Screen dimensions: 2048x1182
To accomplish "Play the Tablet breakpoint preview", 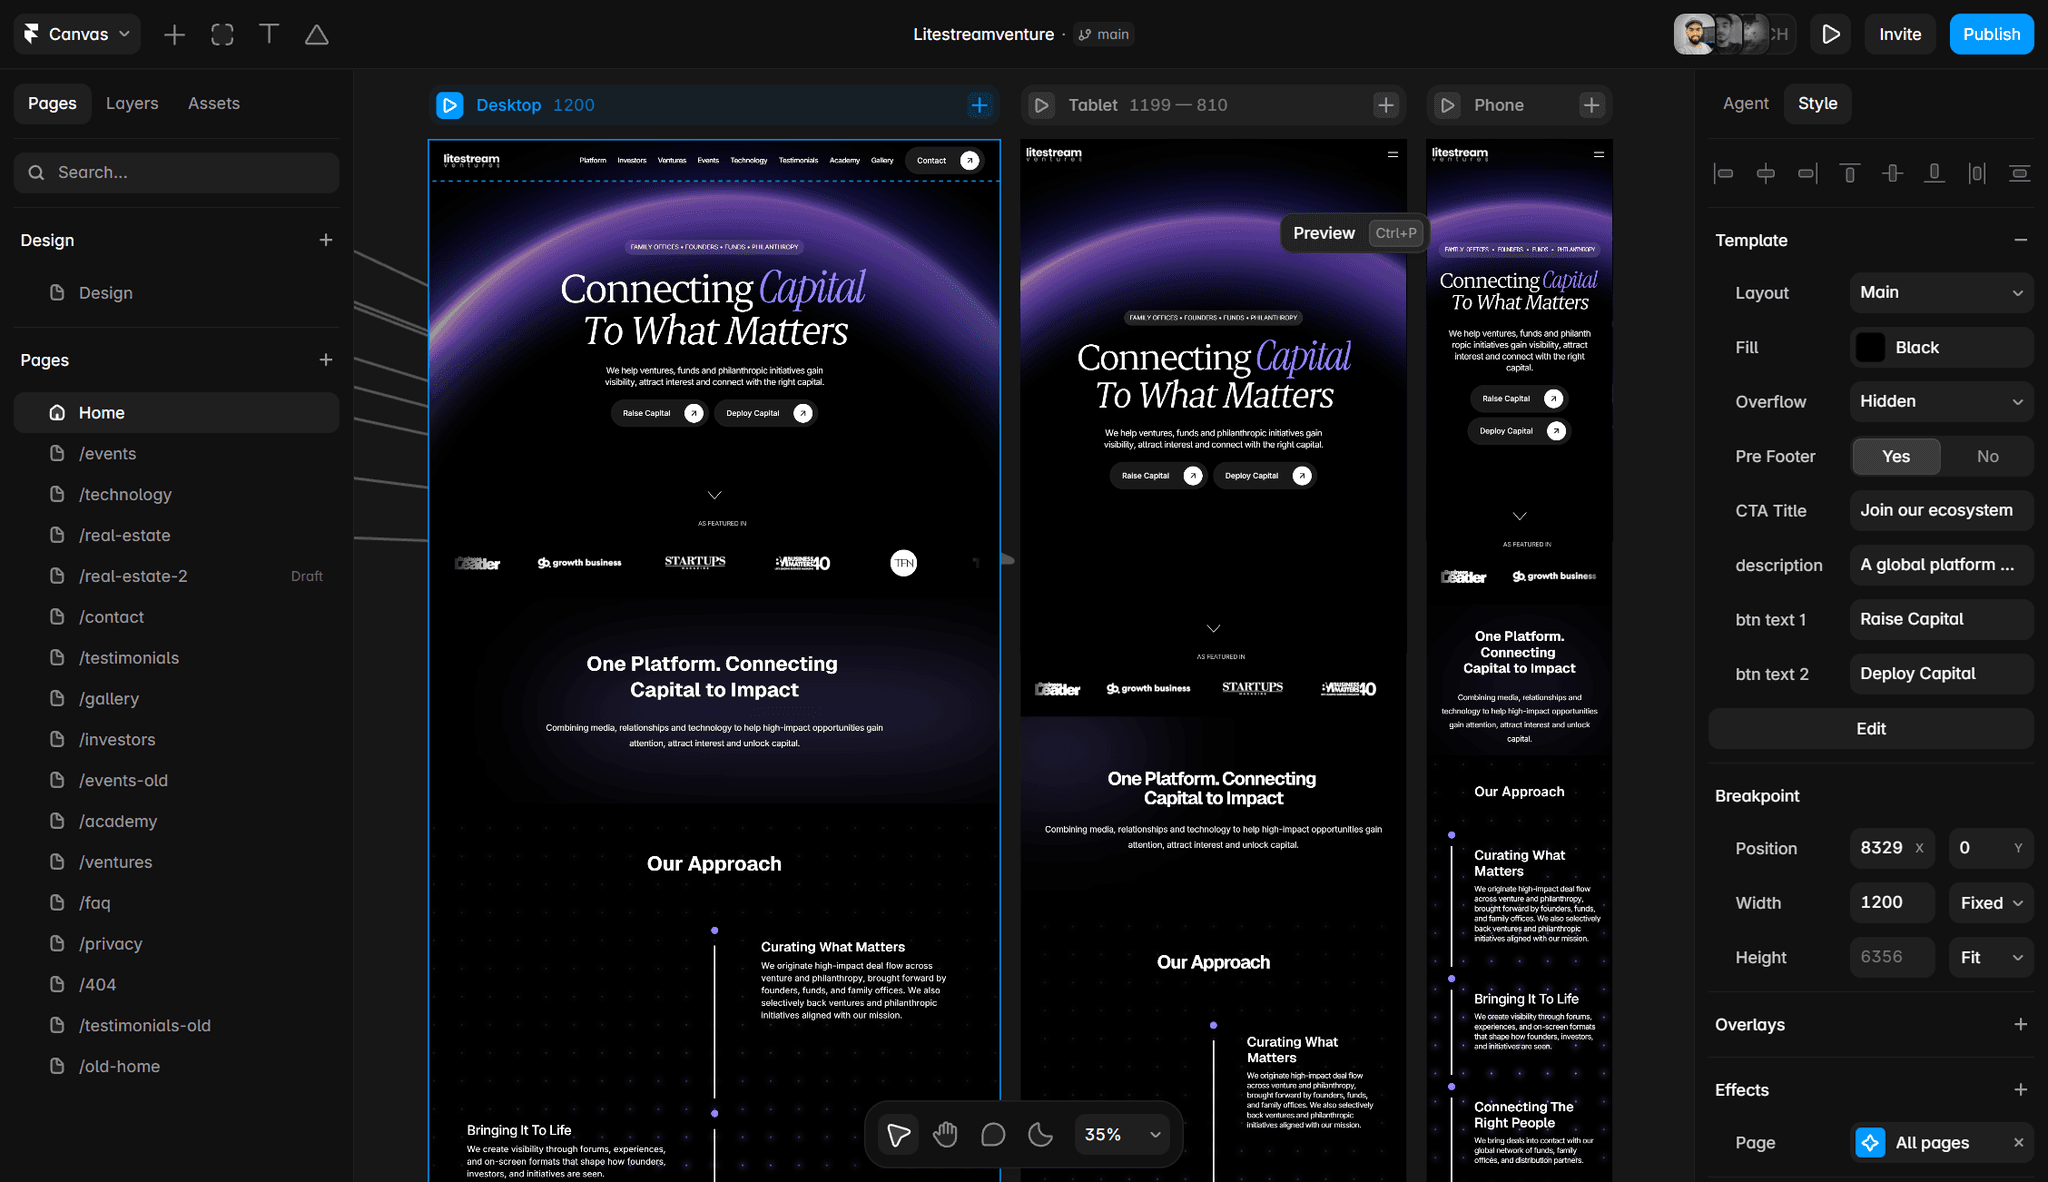I will click(1041, 105).
